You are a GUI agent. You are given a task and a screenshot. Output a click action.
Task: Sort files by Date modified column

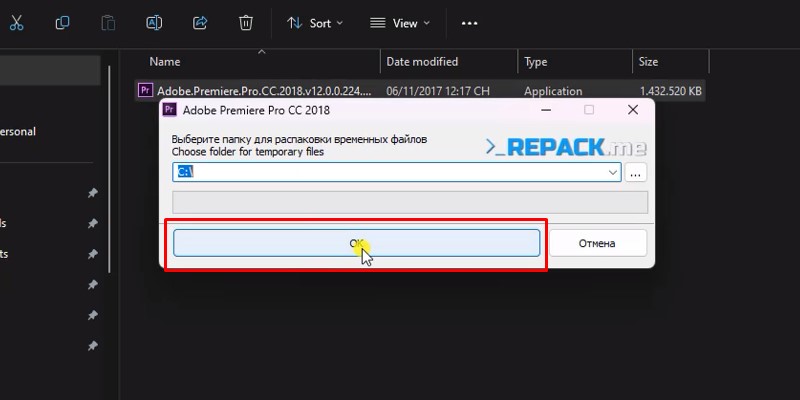422,62
